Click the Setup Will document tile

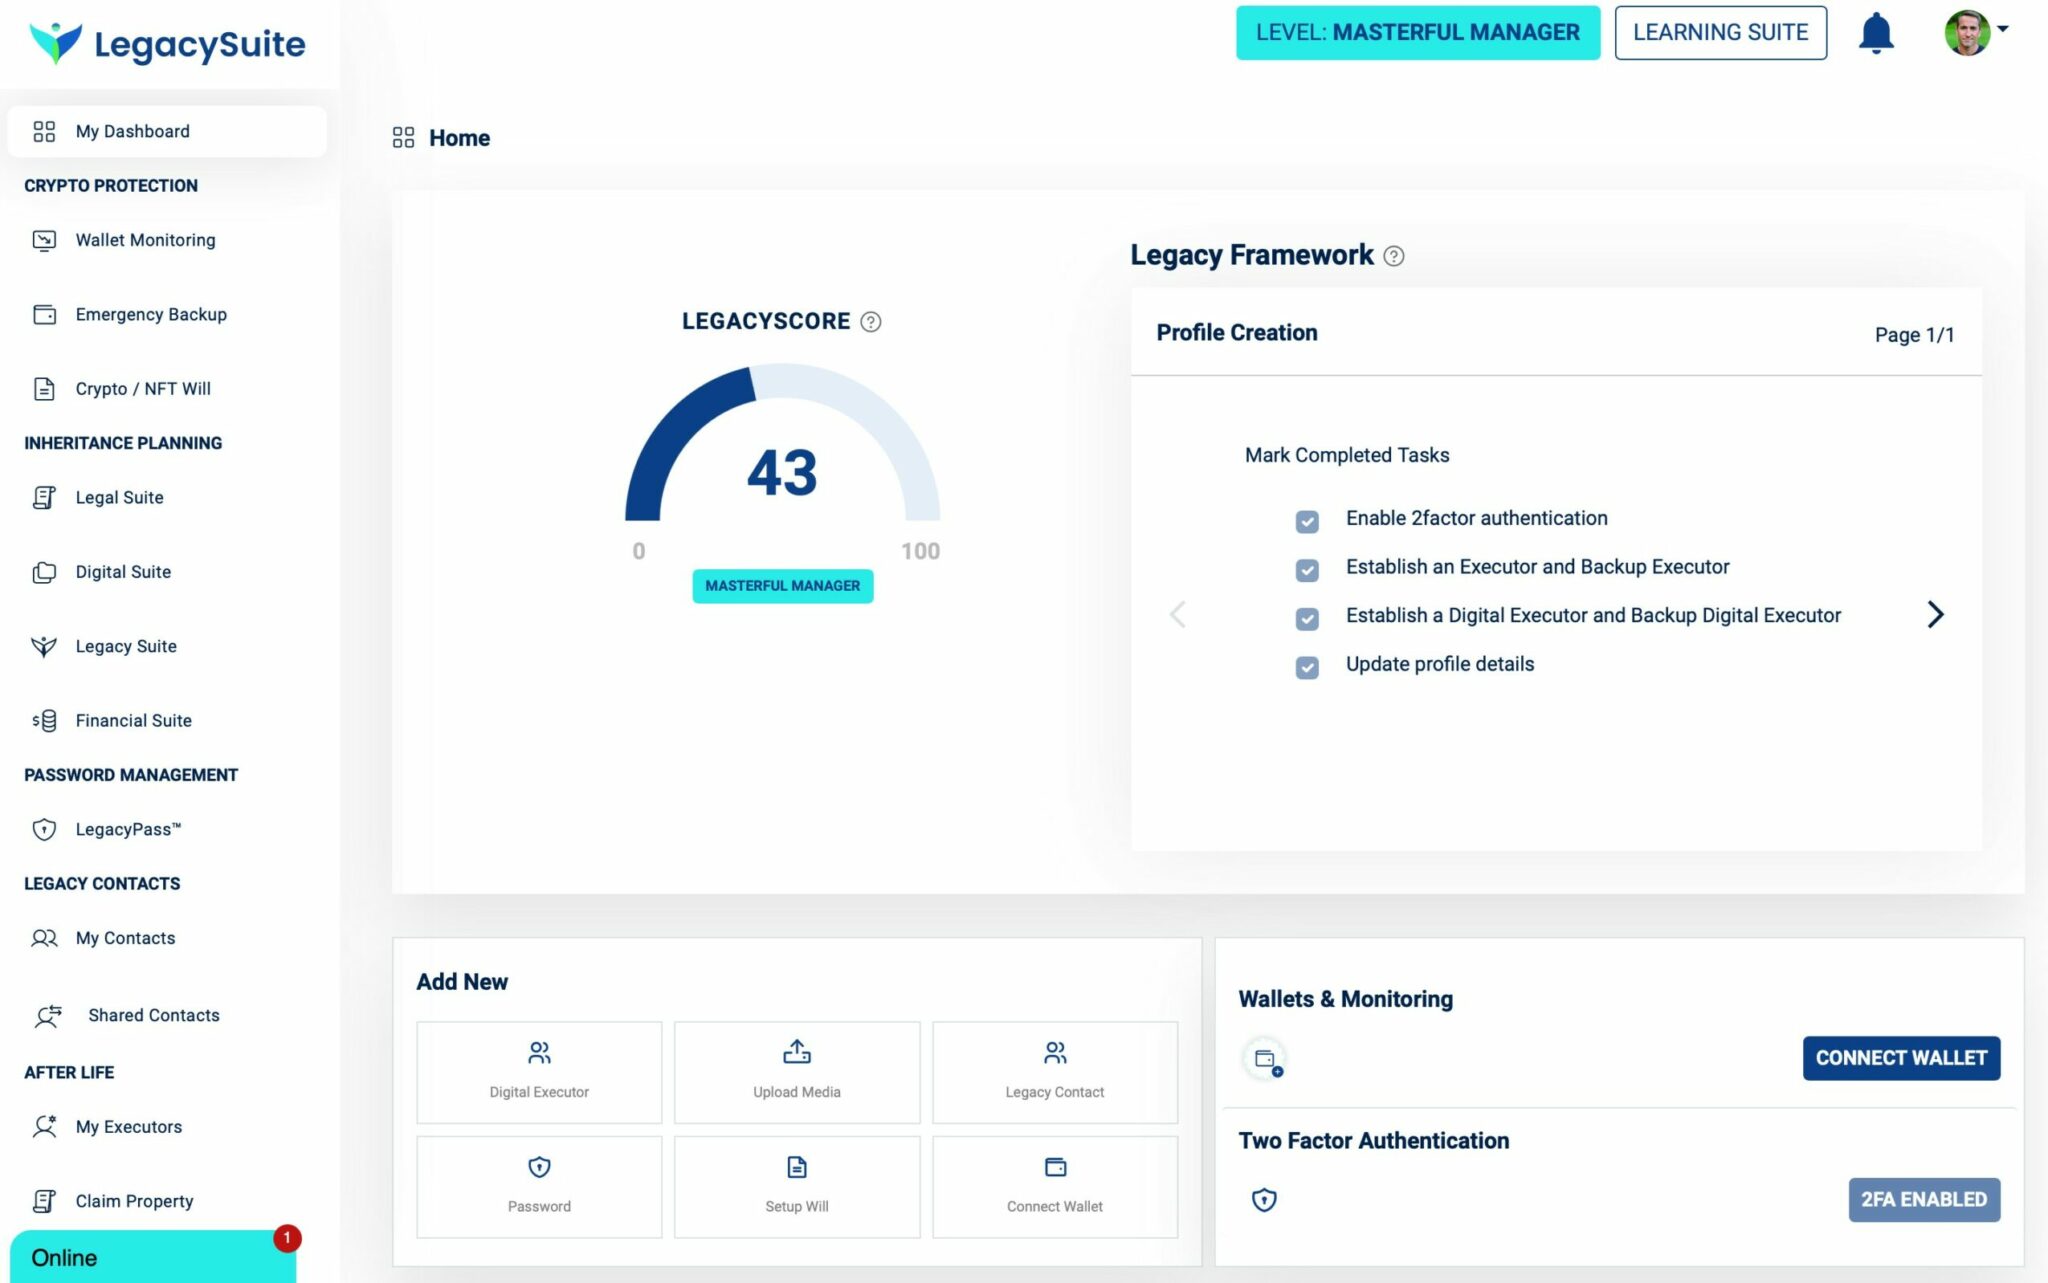(796, 1186)
